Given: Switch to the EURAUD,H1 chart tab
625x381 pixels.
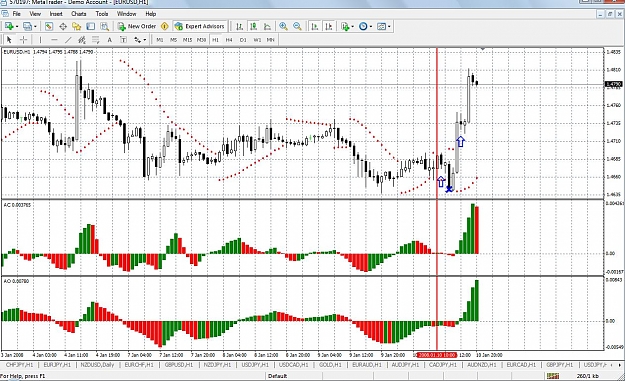Looking at the screenshot, I should tap(367, 365).
